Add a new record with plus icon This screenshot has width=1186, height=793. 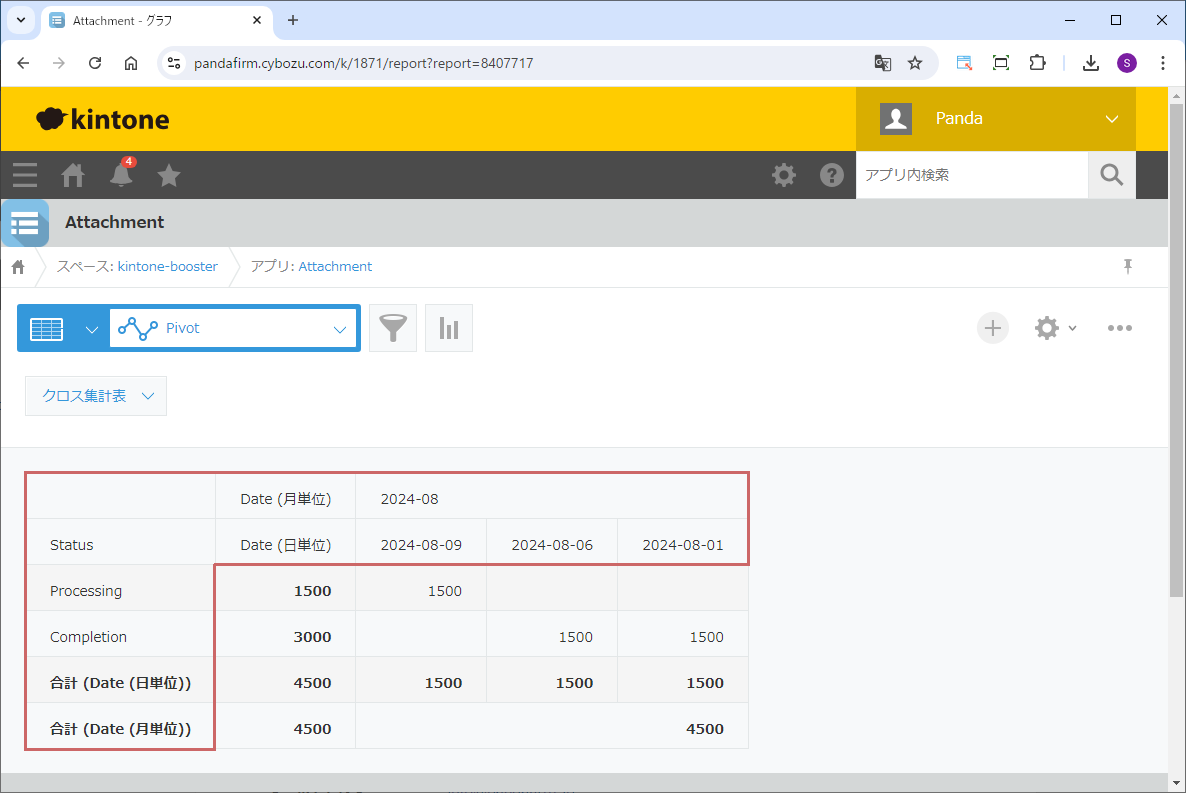coord(992,328)
